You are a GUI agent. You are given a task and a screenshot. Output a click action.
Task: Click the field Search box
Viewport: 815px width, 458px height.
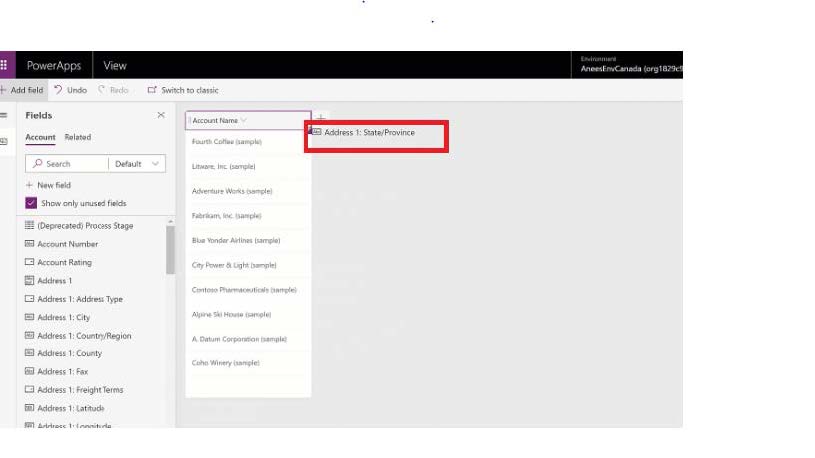click(x=67, y=164)
